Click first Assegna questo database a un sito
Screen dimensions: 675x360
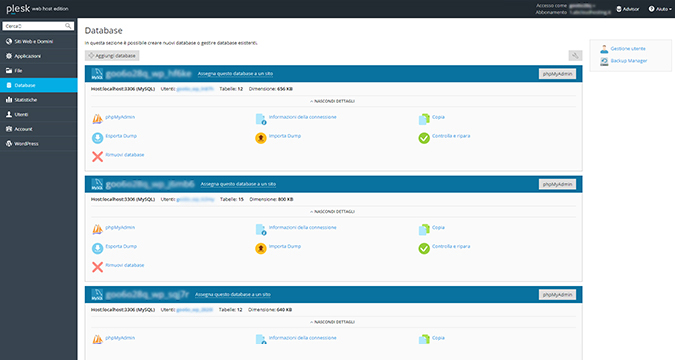click(x=235, y=74)
